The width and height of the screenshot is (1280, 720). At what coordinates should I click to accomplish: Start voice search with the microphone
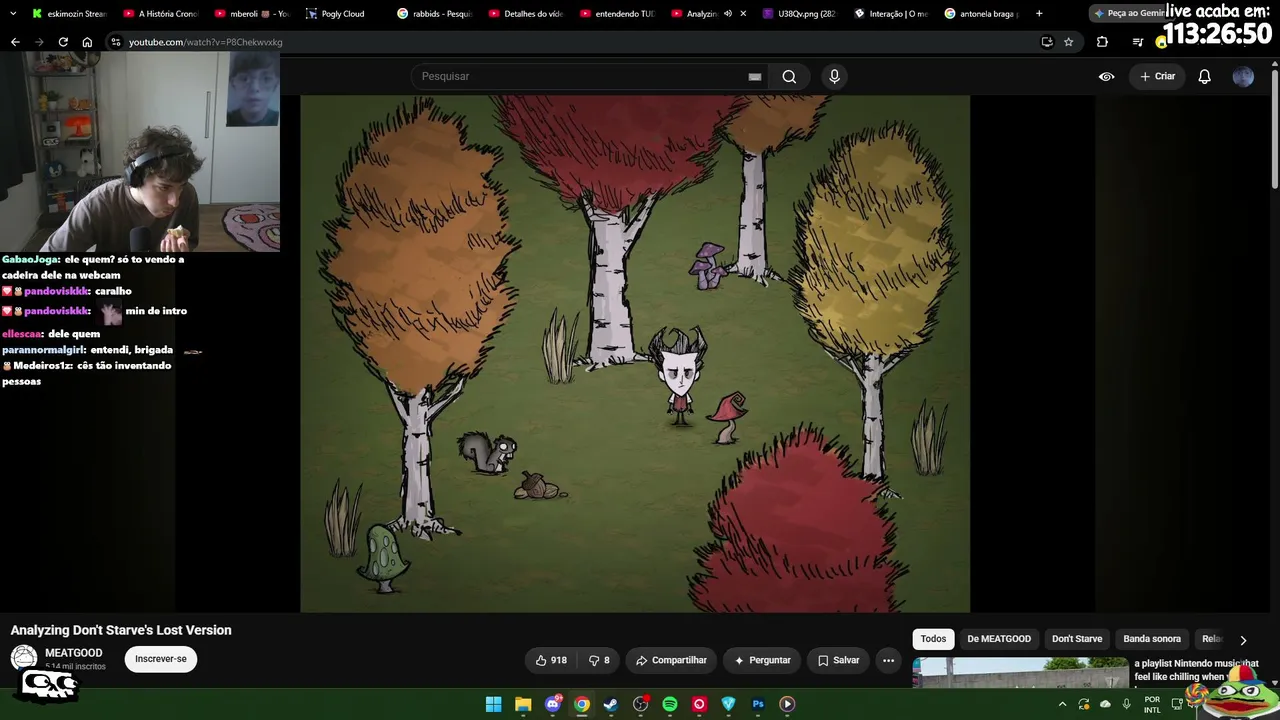pyautogui.click(x=834, y=76)
